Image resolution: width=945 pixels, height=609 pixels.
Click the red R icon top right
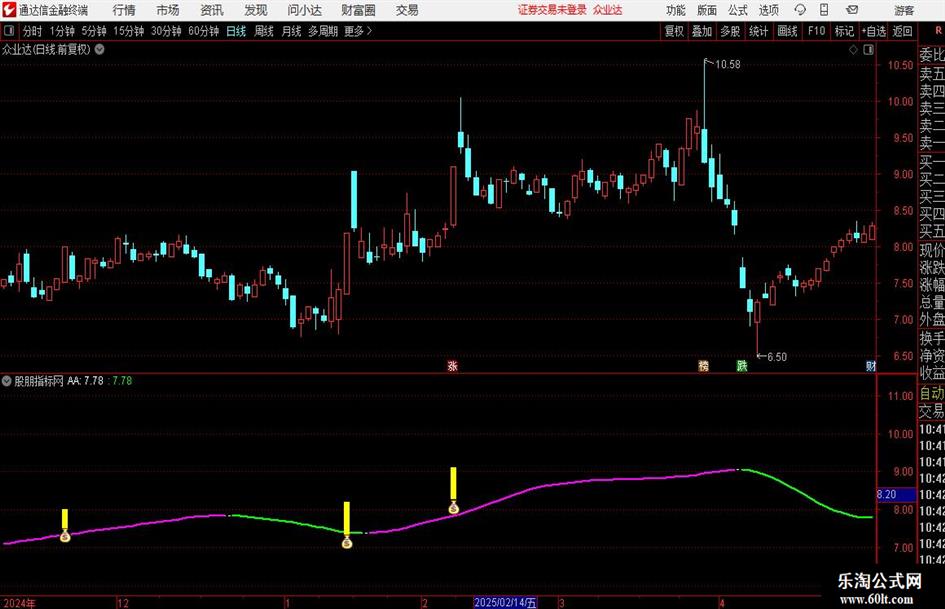[938, 31]
